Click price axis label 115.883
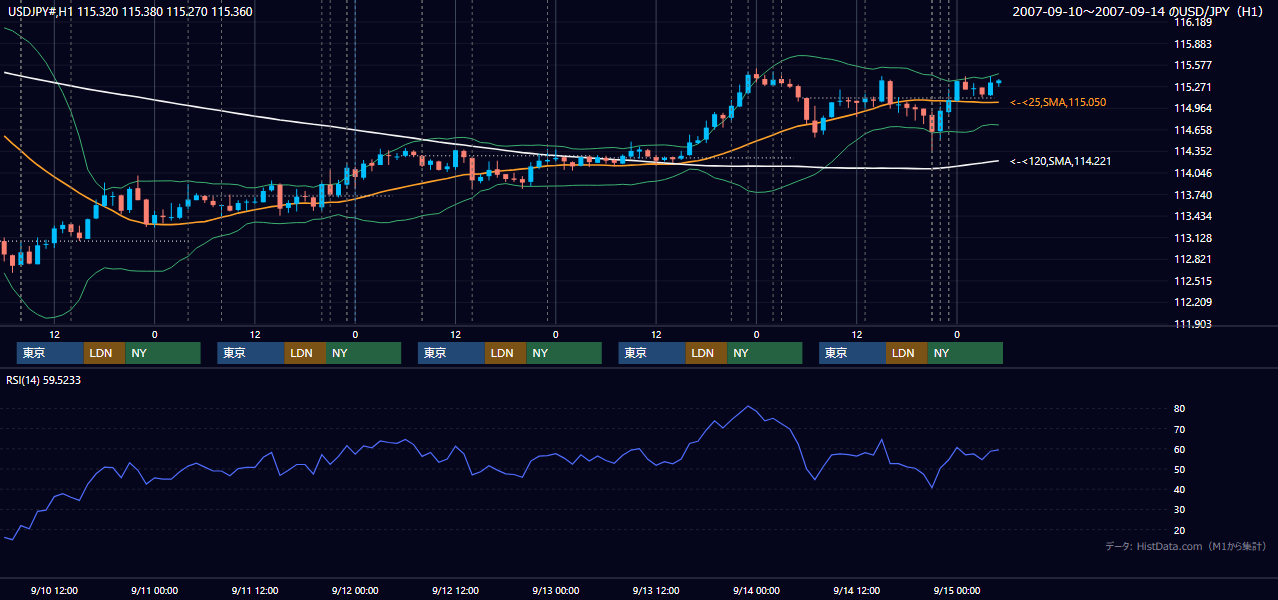Image resolution: width=1278 pixels, height=600 pixels. (1193, 44)
